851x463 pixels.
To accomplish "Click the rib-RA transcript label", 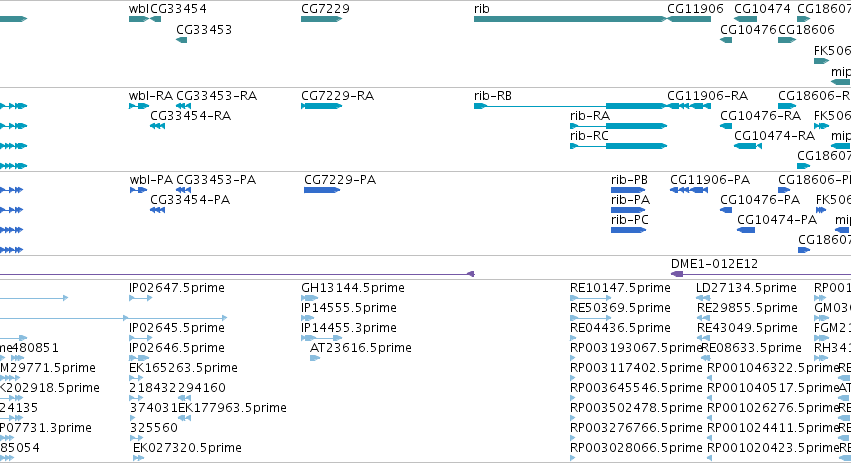I will pos(590,116).
